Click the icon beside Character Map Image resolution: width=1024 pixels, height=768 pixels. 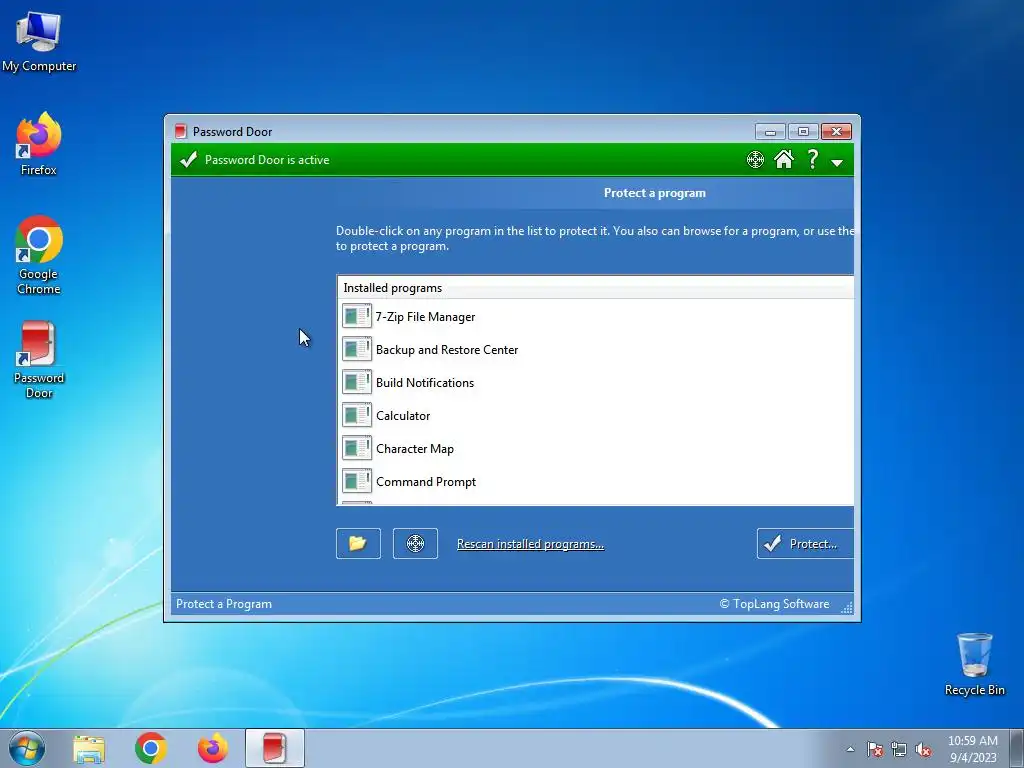[x=357, y=448]
